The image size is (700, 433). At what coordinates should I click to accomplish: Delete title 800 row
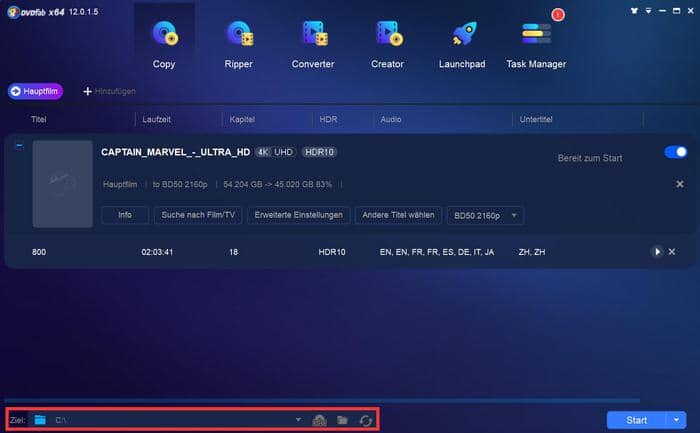[672, 252]
